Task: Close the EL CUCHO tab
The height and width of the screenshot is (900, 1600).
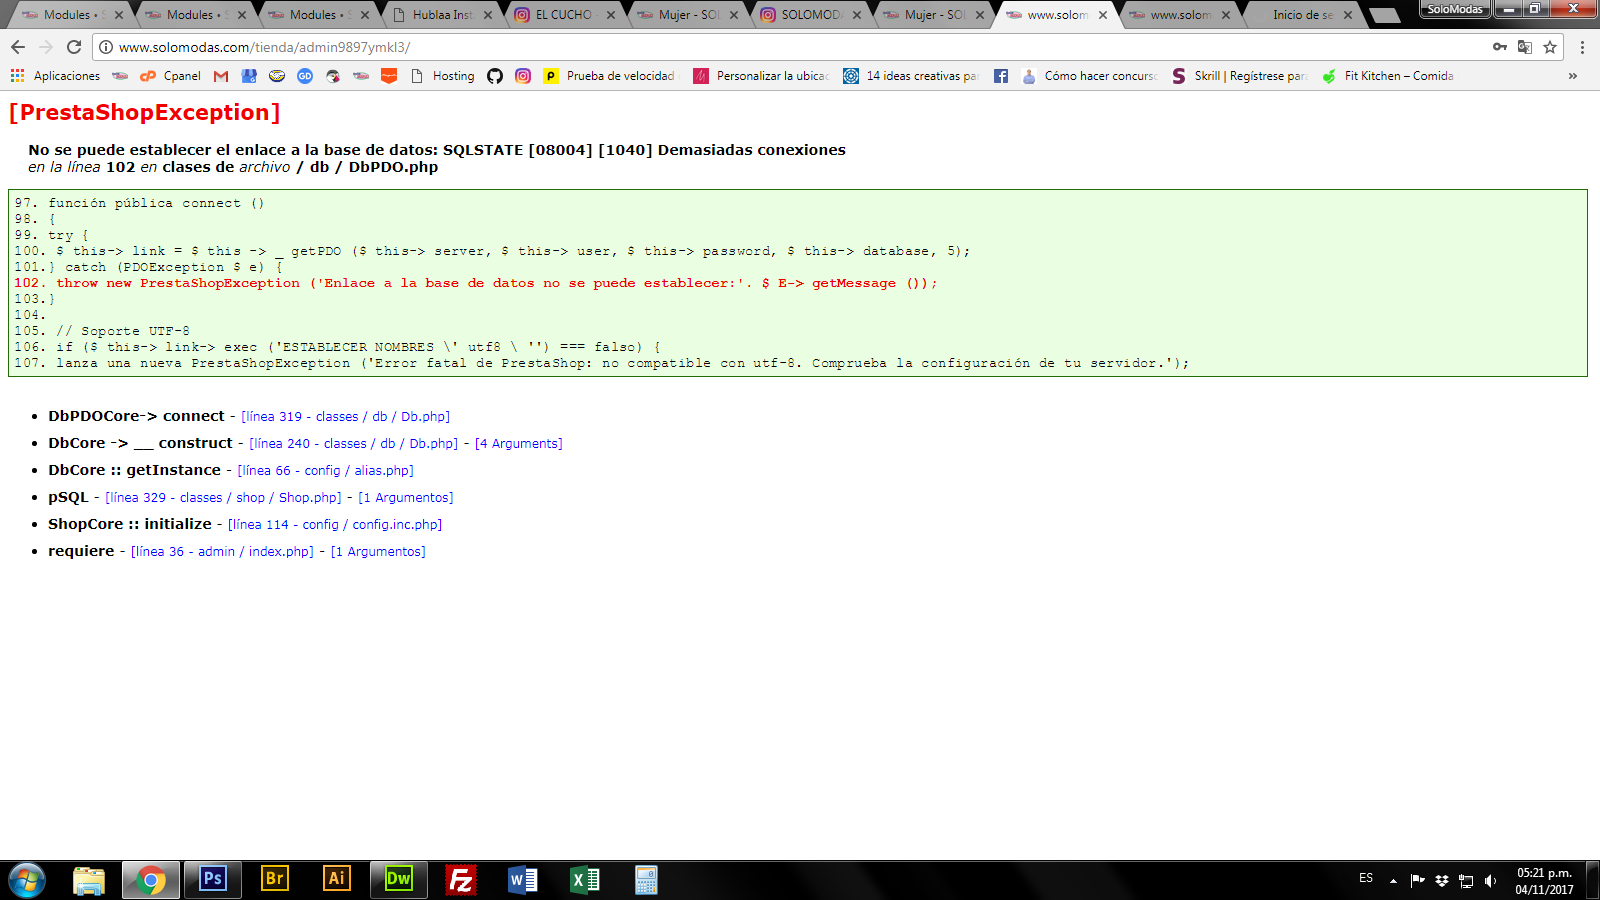Action: pos(611,15)
